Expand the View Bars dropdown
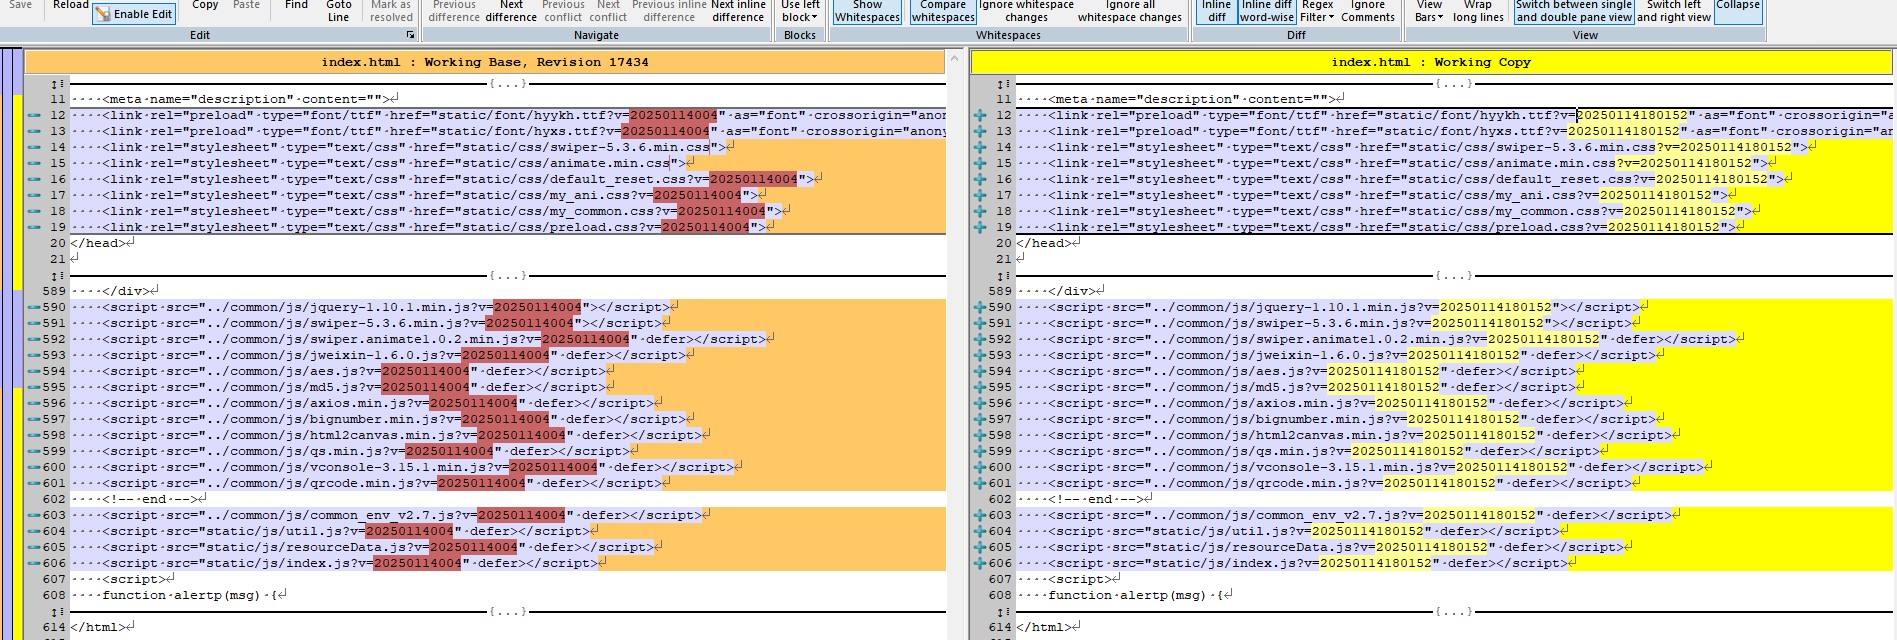The height and width of the screenshot is (640, 1897). click(x=1429, y=11)
